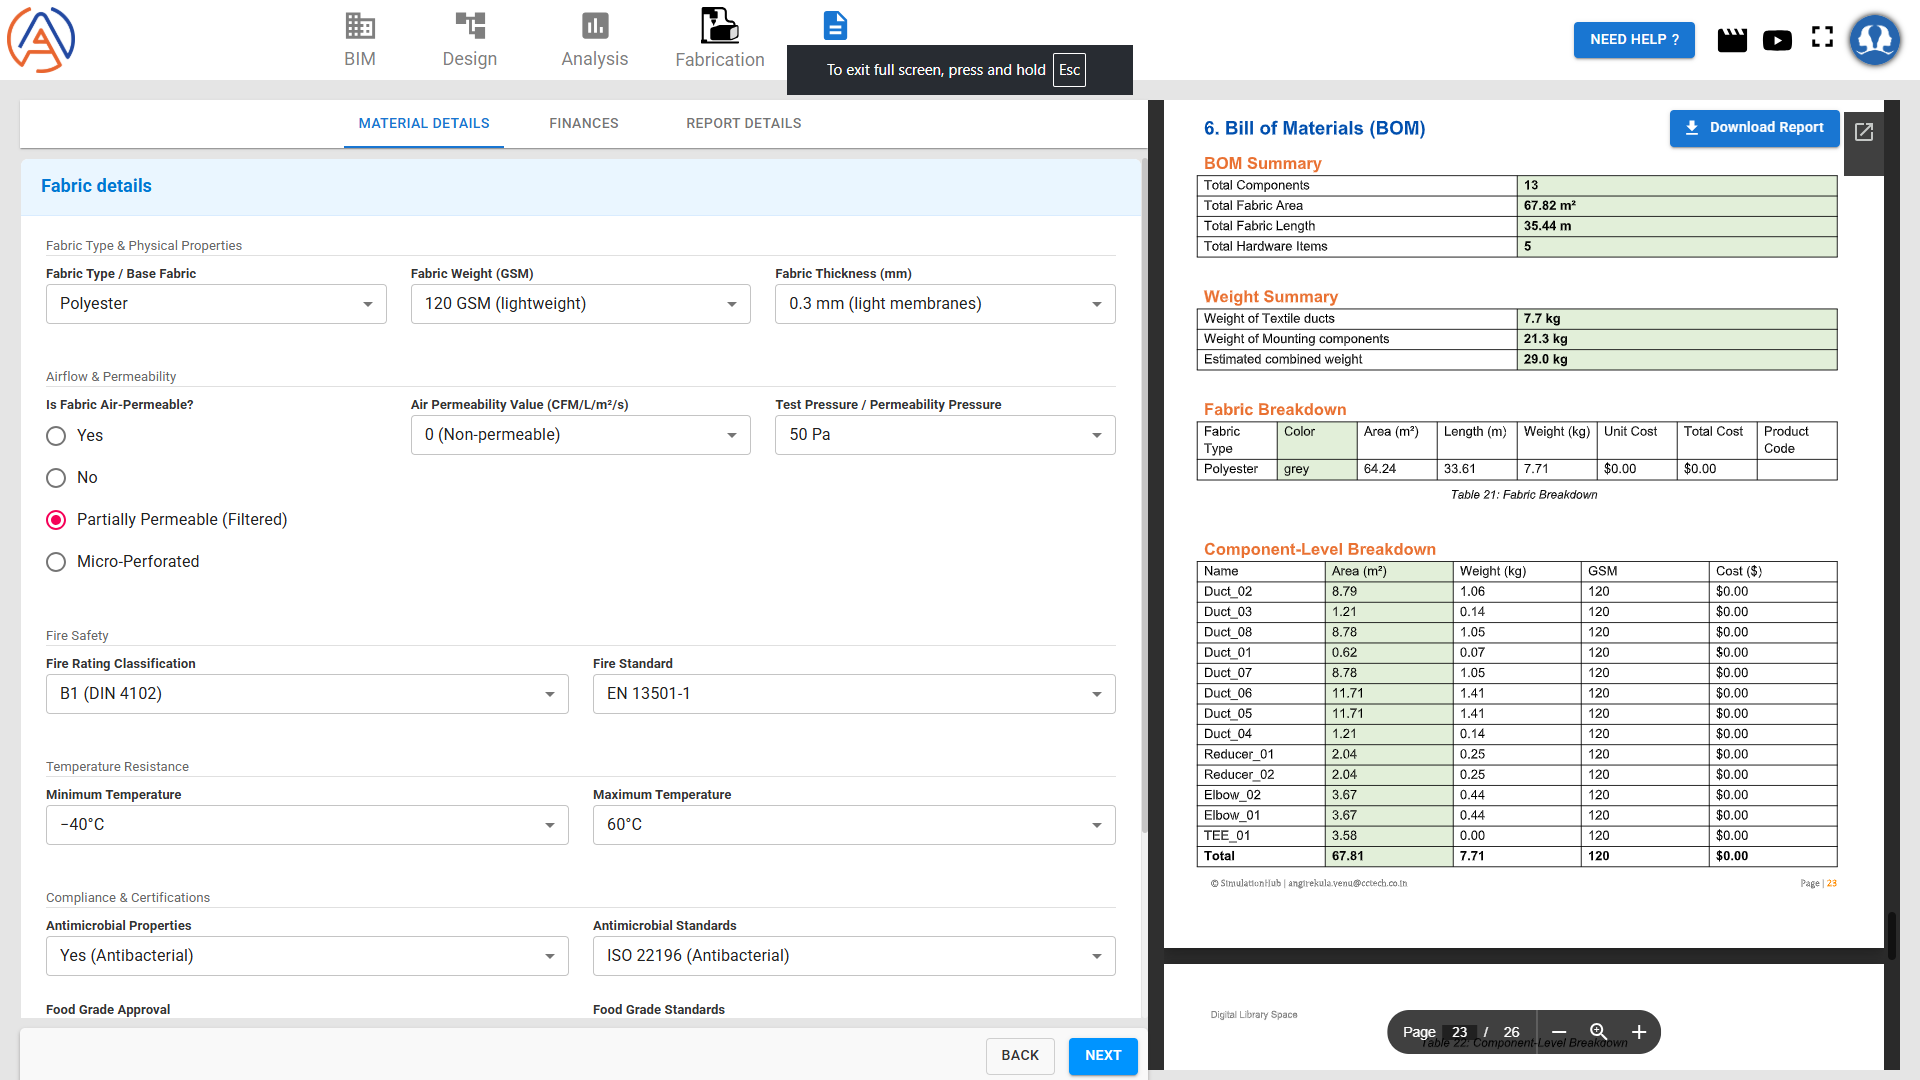Click the page number input field
The height and width of the screenshot is (1080, 1920).
pyautogui.click(x=1460, y=1032)
